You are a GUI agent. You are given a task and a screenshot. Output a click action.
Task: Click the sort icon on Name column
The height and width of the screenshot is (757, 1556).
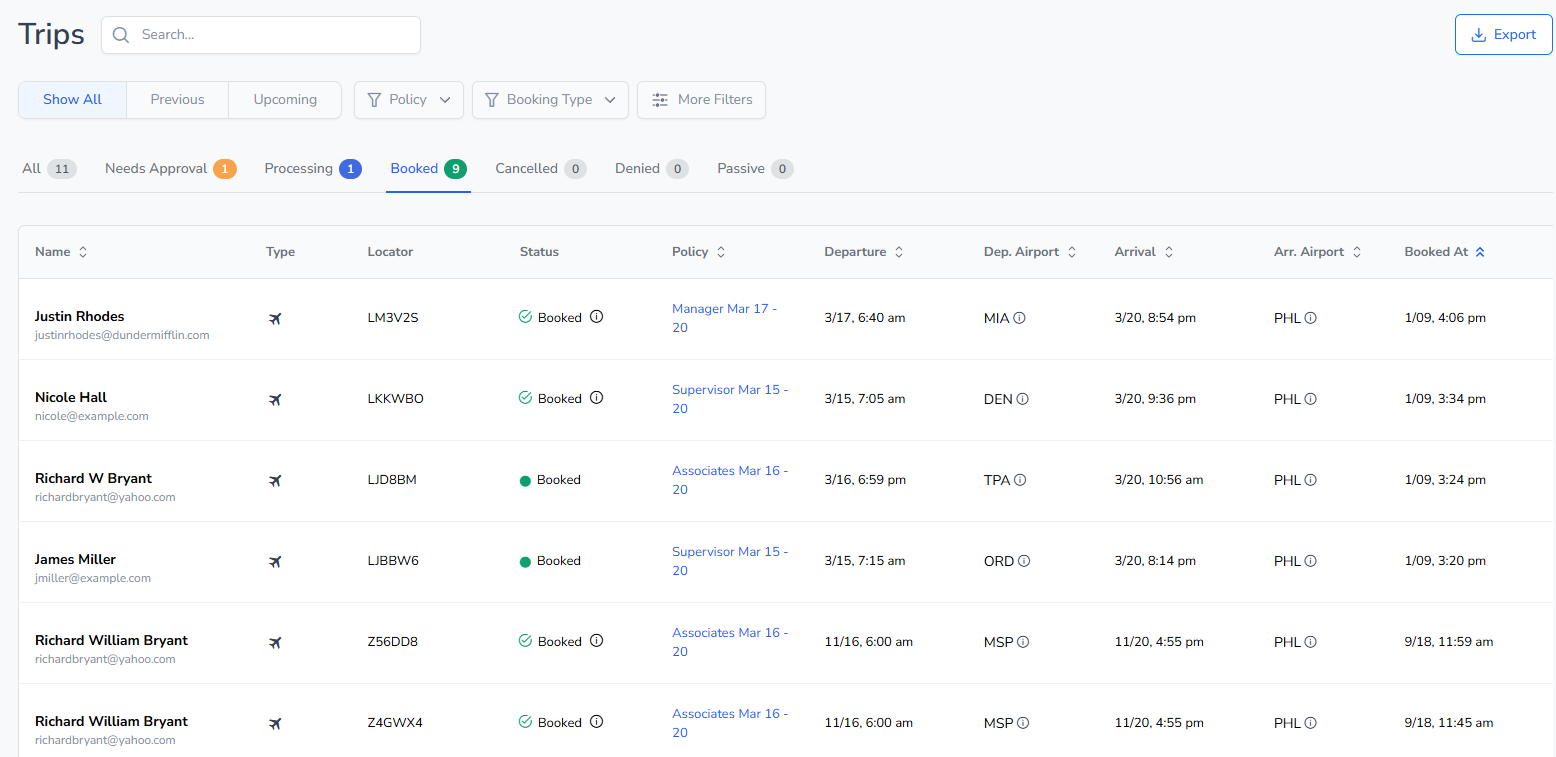pos(83,252)
